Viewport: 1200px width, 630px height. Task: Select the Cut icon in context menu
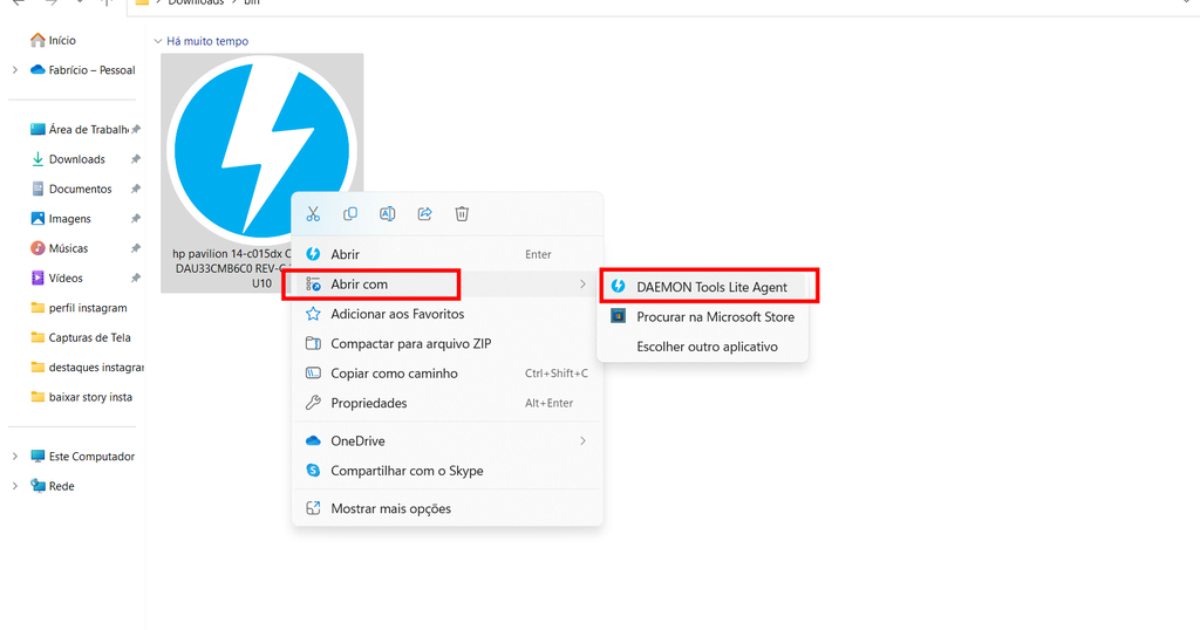(313, 213)
